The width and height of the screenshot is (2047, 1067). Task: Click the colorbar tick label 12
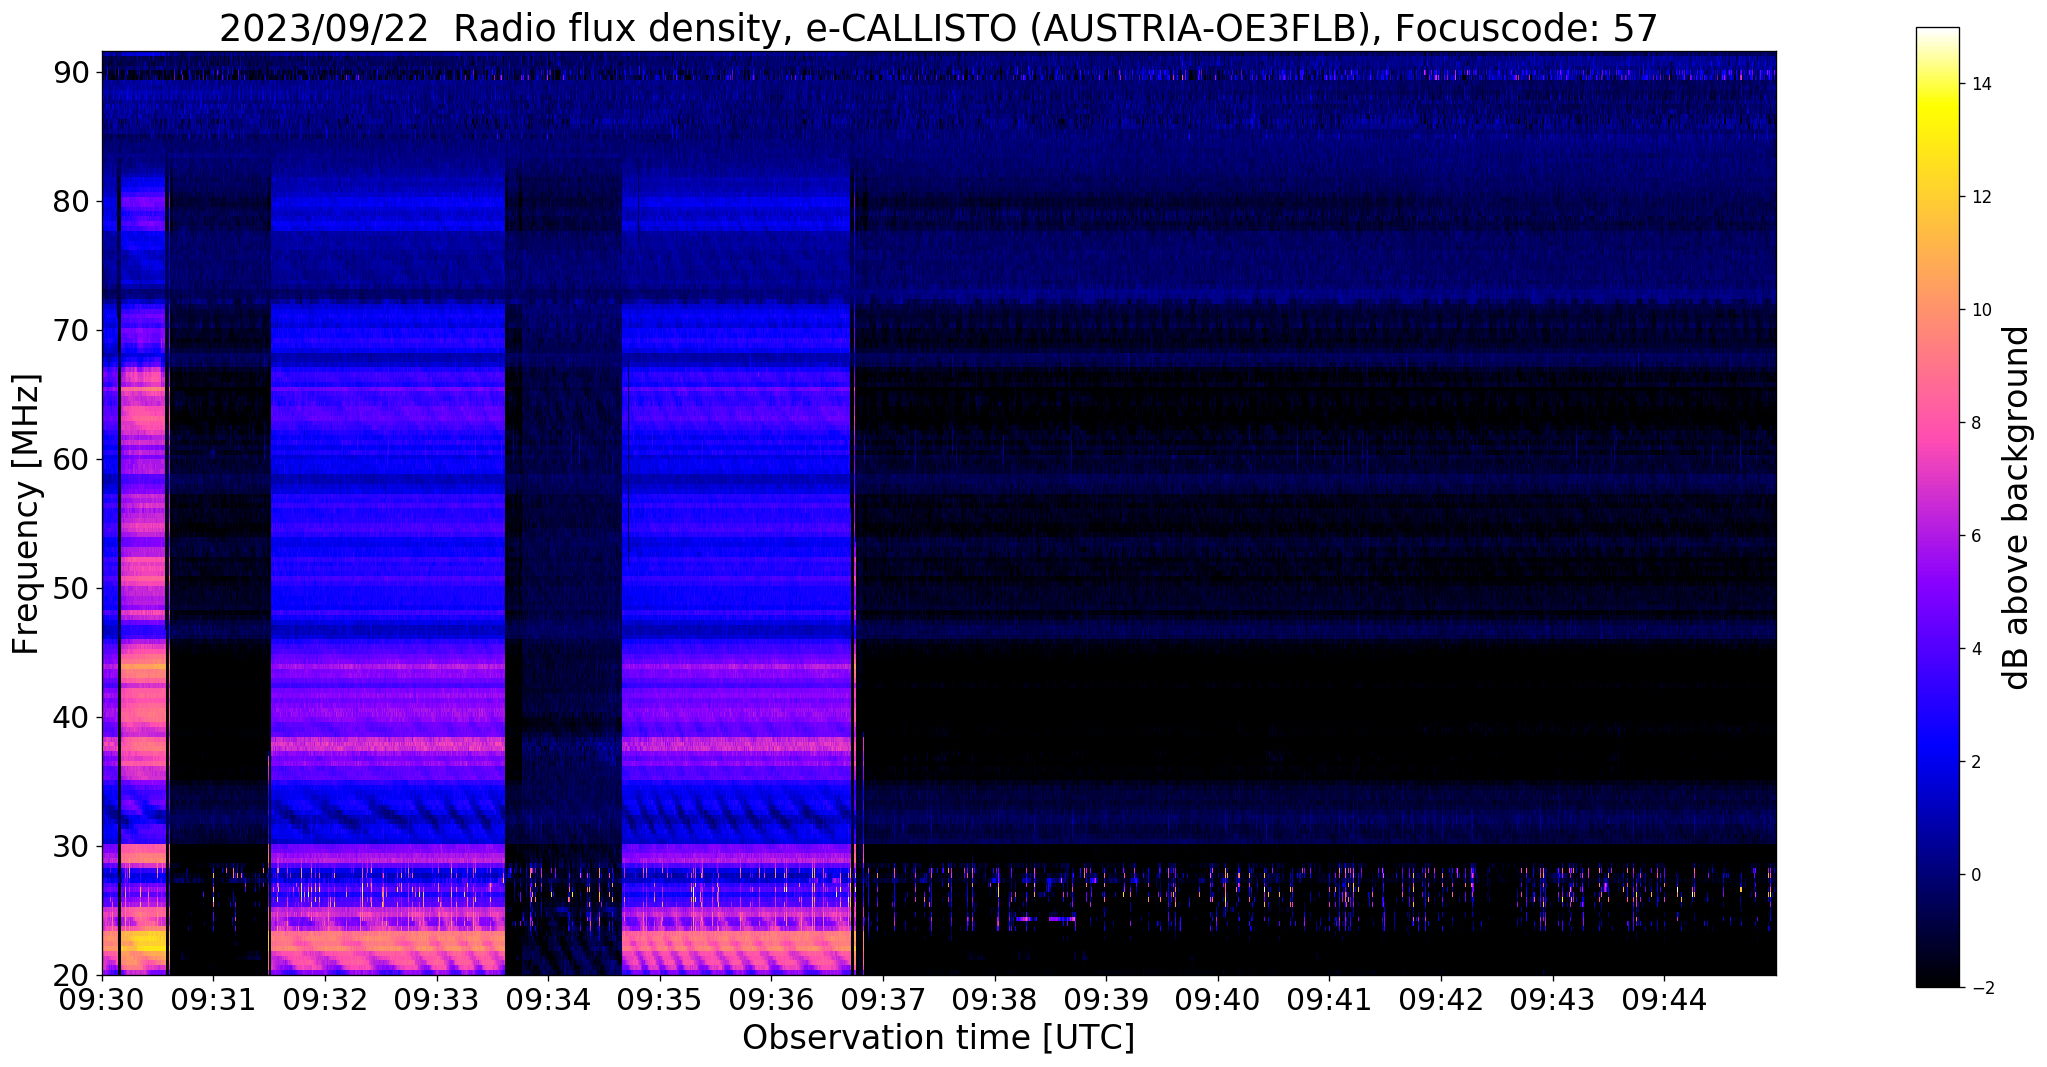(1980, 197)
